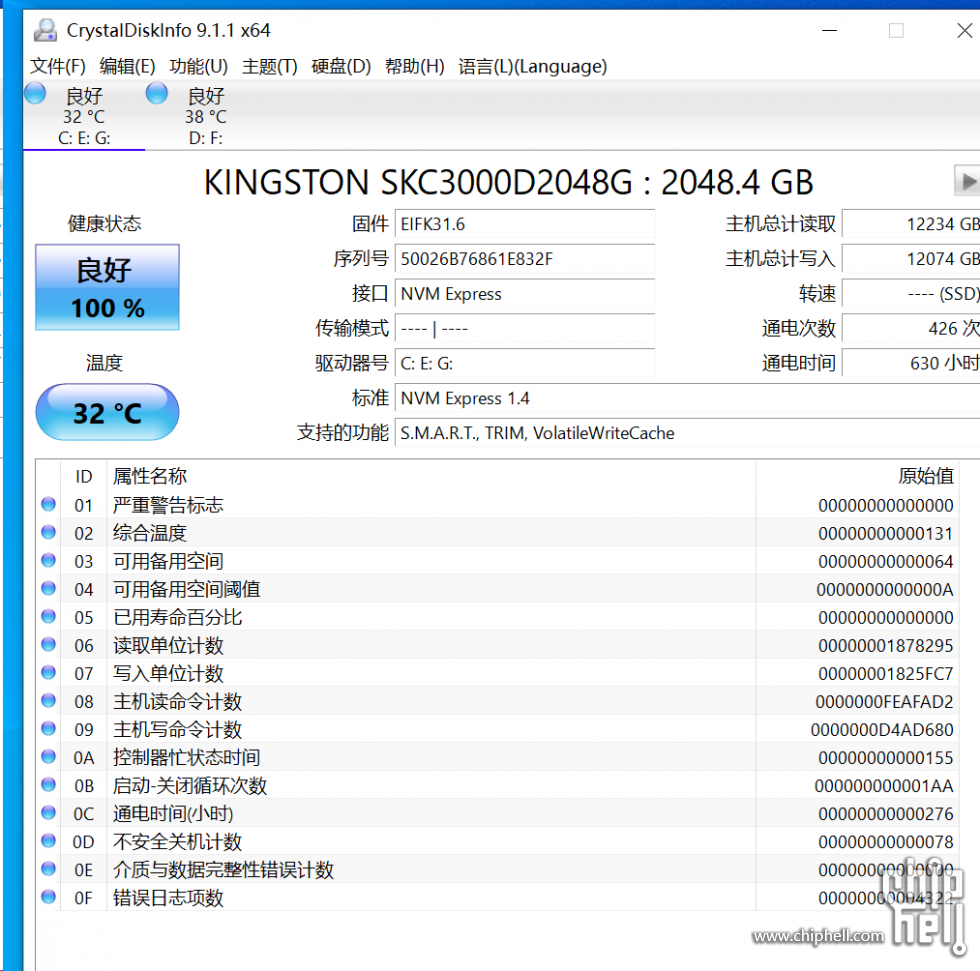Select the 读取单位计数 attribute name
The image size is (980, 971).
tap(168, 645)
